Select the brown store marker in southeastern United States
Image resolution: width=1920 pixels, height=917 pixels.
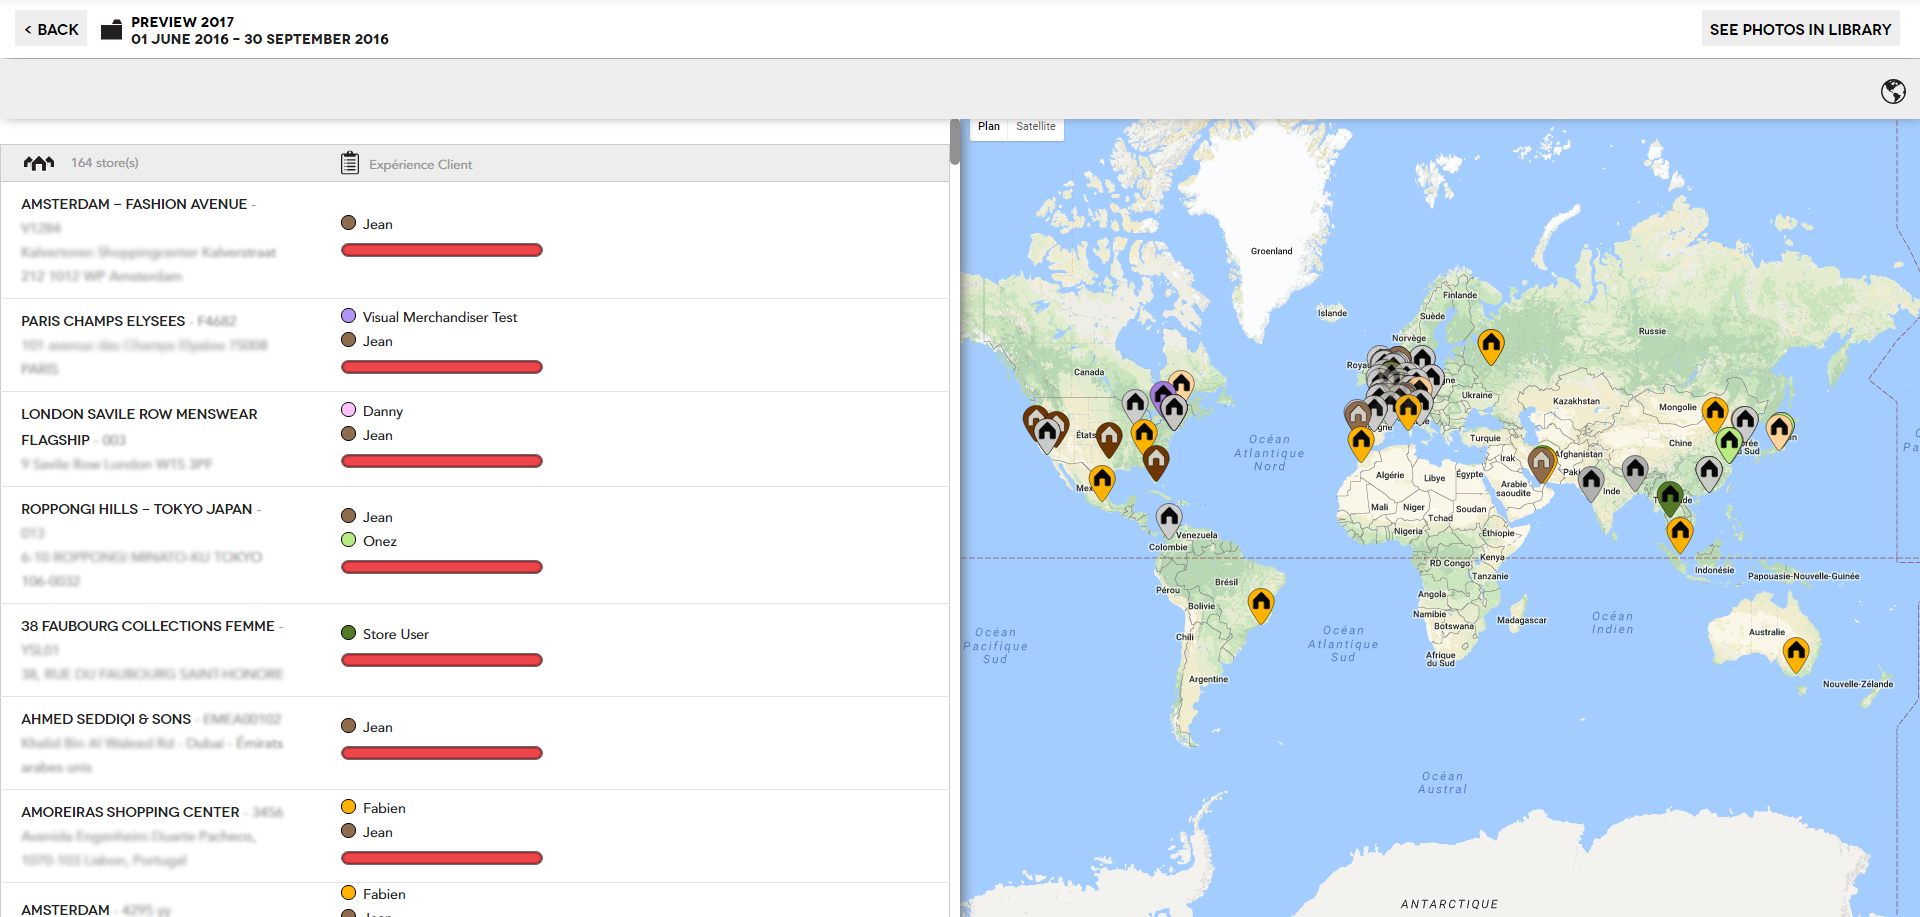1156,461
